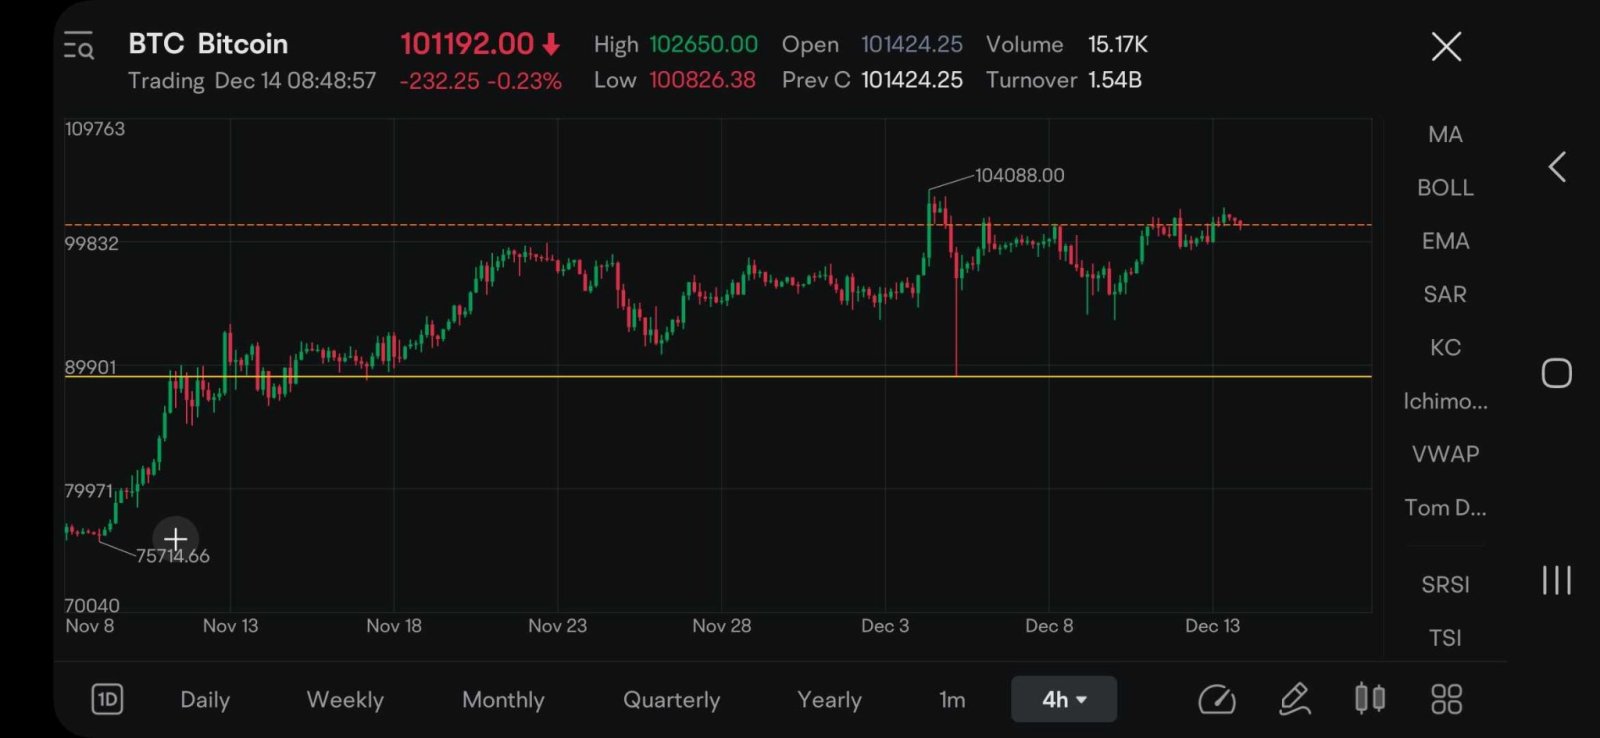Switch to the Weekly timeframe
Viewport: 1600px width, 738px height.
345,700
